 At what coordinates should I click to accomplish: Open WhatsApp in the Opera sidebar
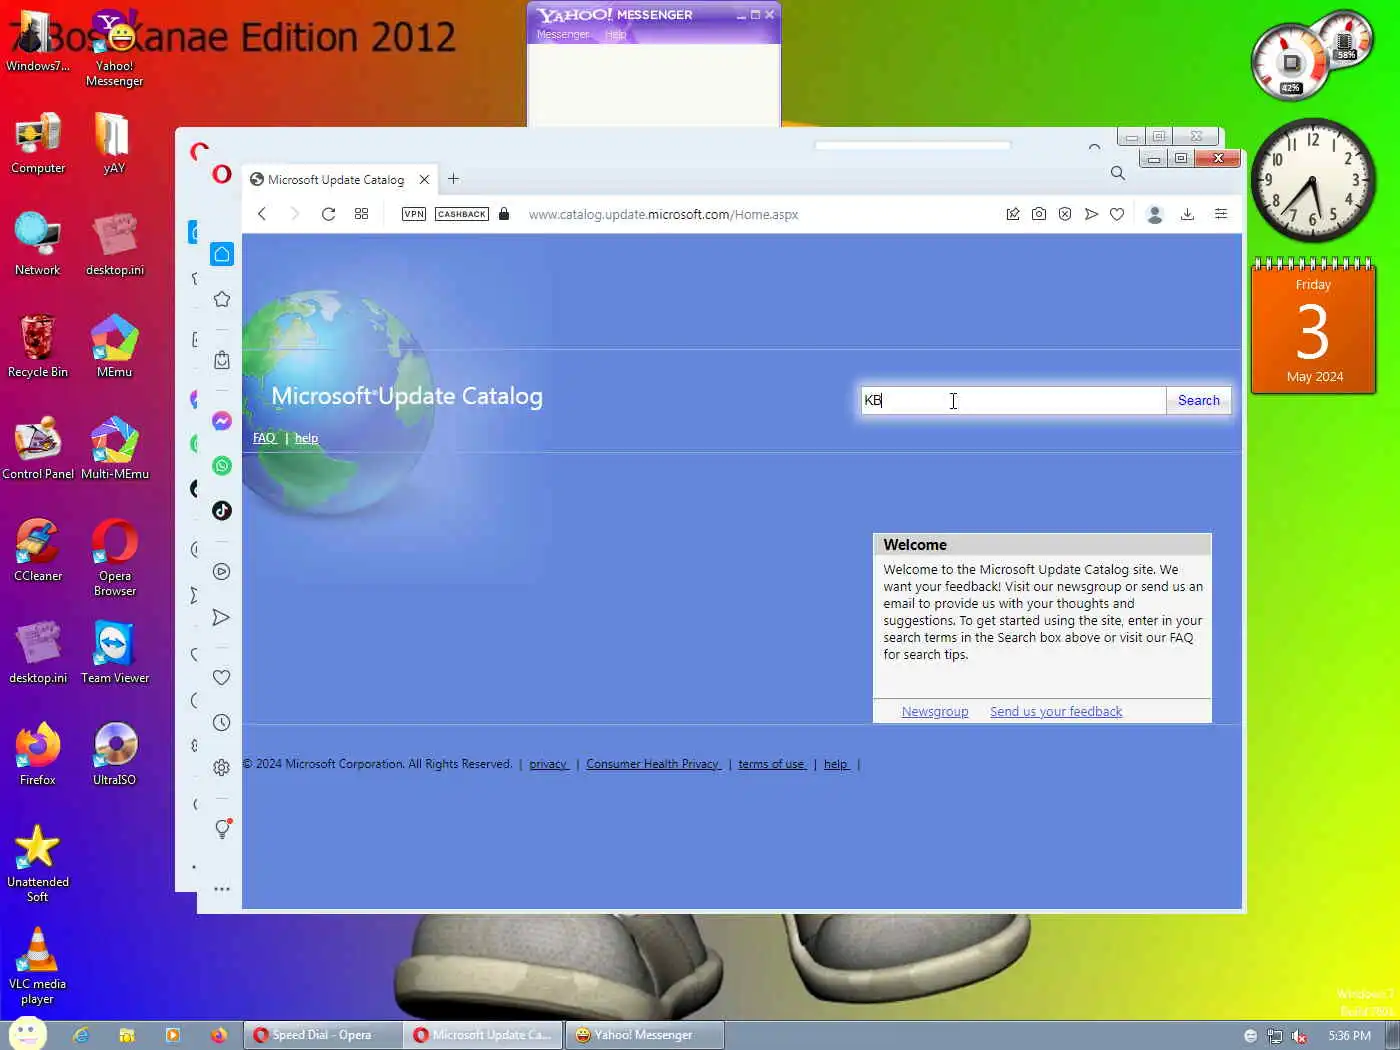tap(222, 466)
